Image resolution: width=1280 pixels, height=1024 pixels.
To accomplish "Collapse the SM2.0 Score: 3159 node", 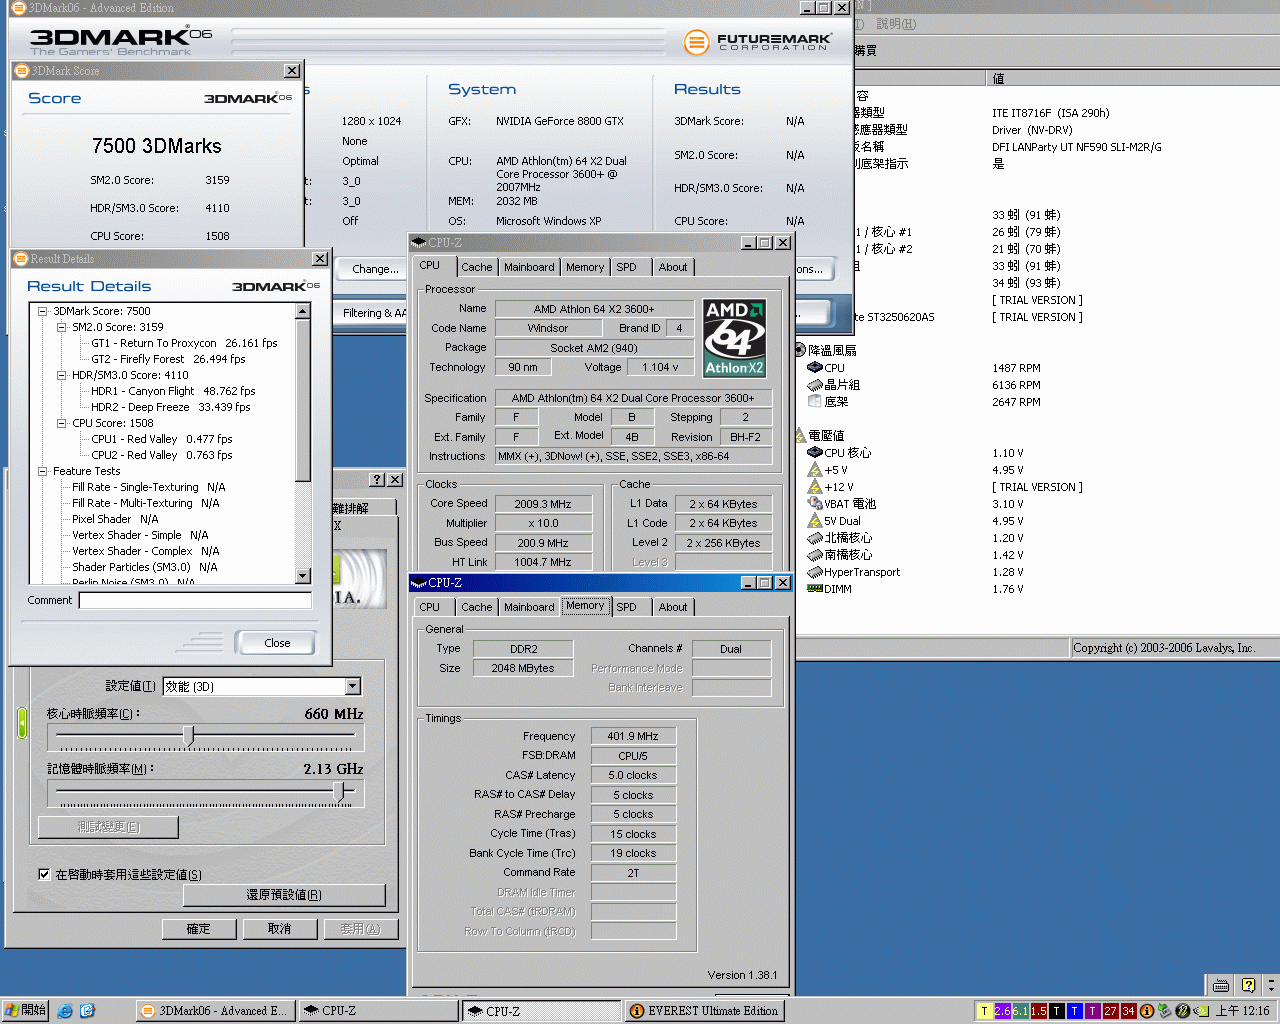I will pyautogui.click(x=61, y=327).
